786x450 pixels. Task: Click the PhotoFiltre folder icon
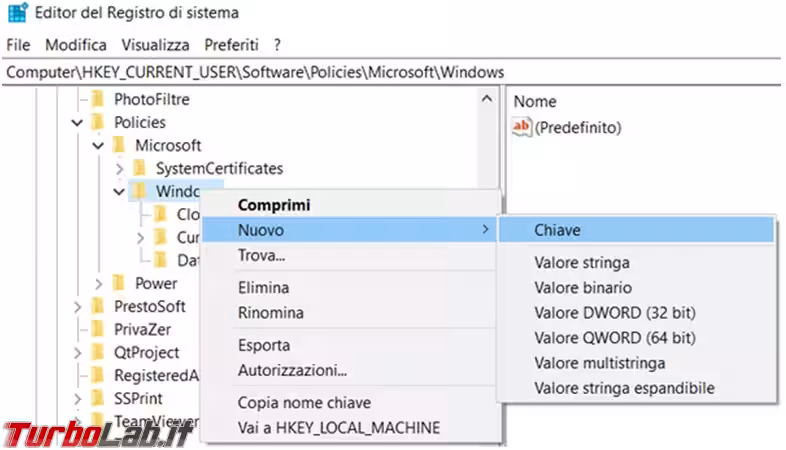pos(97,99)
